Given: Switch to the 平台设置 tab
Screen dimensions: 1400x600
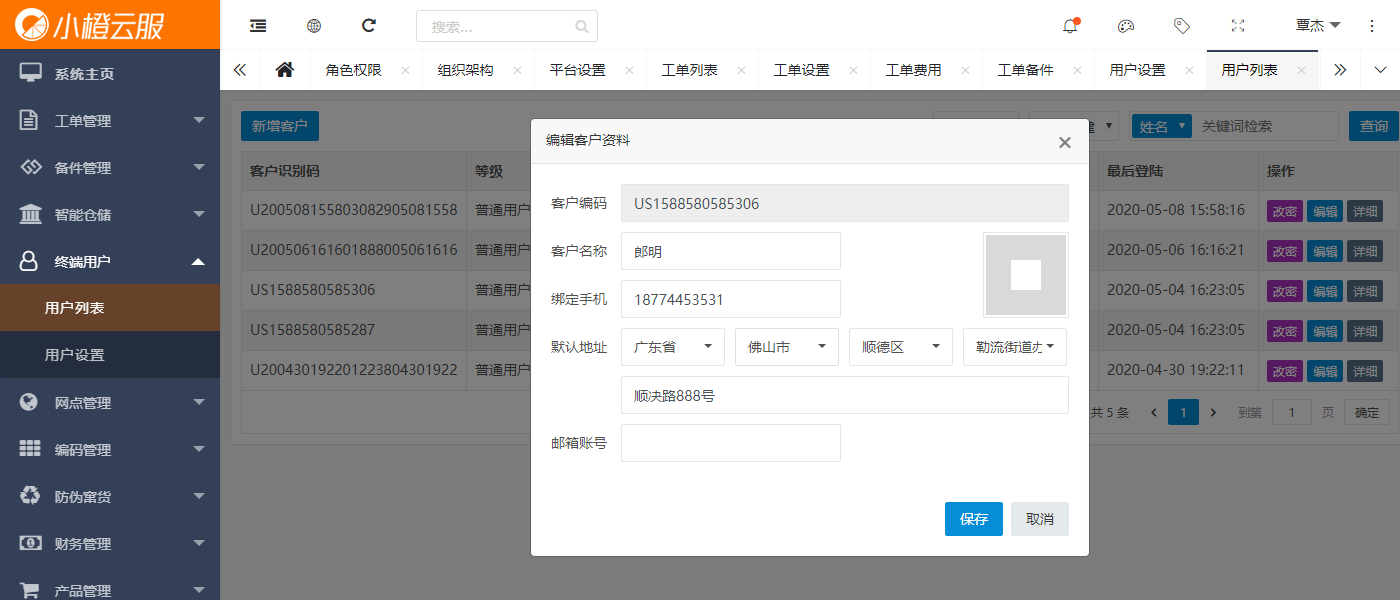Looking at the screenshot, I should click(x=577, y=70).
